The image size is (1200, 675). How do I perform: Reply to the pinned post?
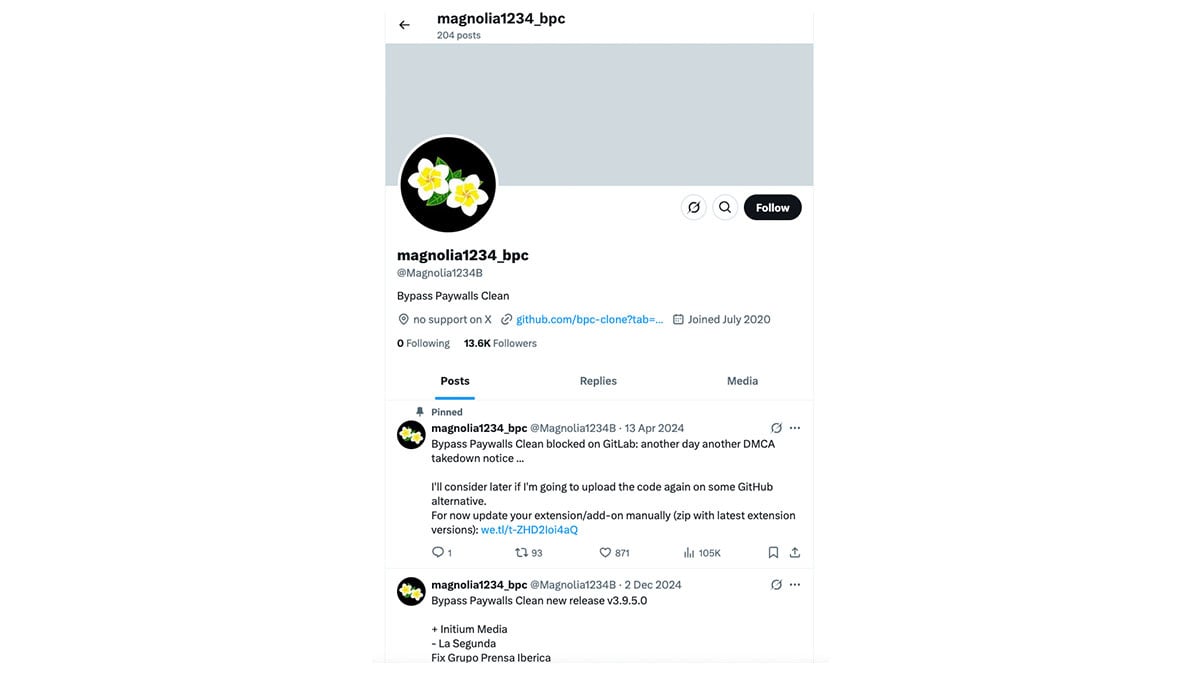(x=442, y=552)
